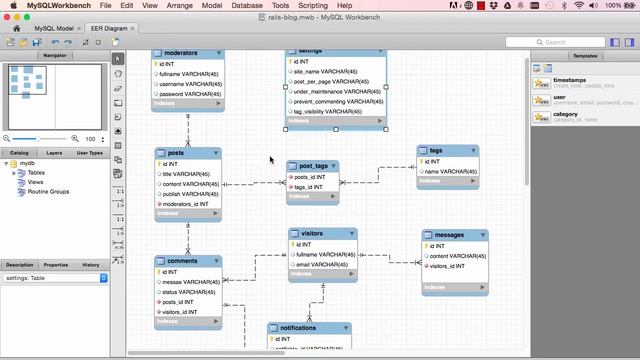
Task: Collapse the posts table header arrow
Action: point(216,153)
